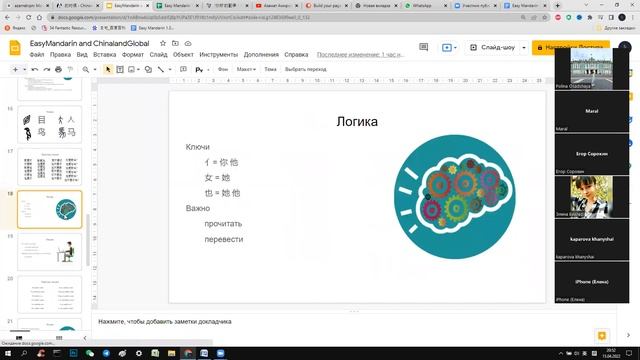640x360 pixels.
Task: Click Выбрать переход transition button
Action: pos(306,69)
